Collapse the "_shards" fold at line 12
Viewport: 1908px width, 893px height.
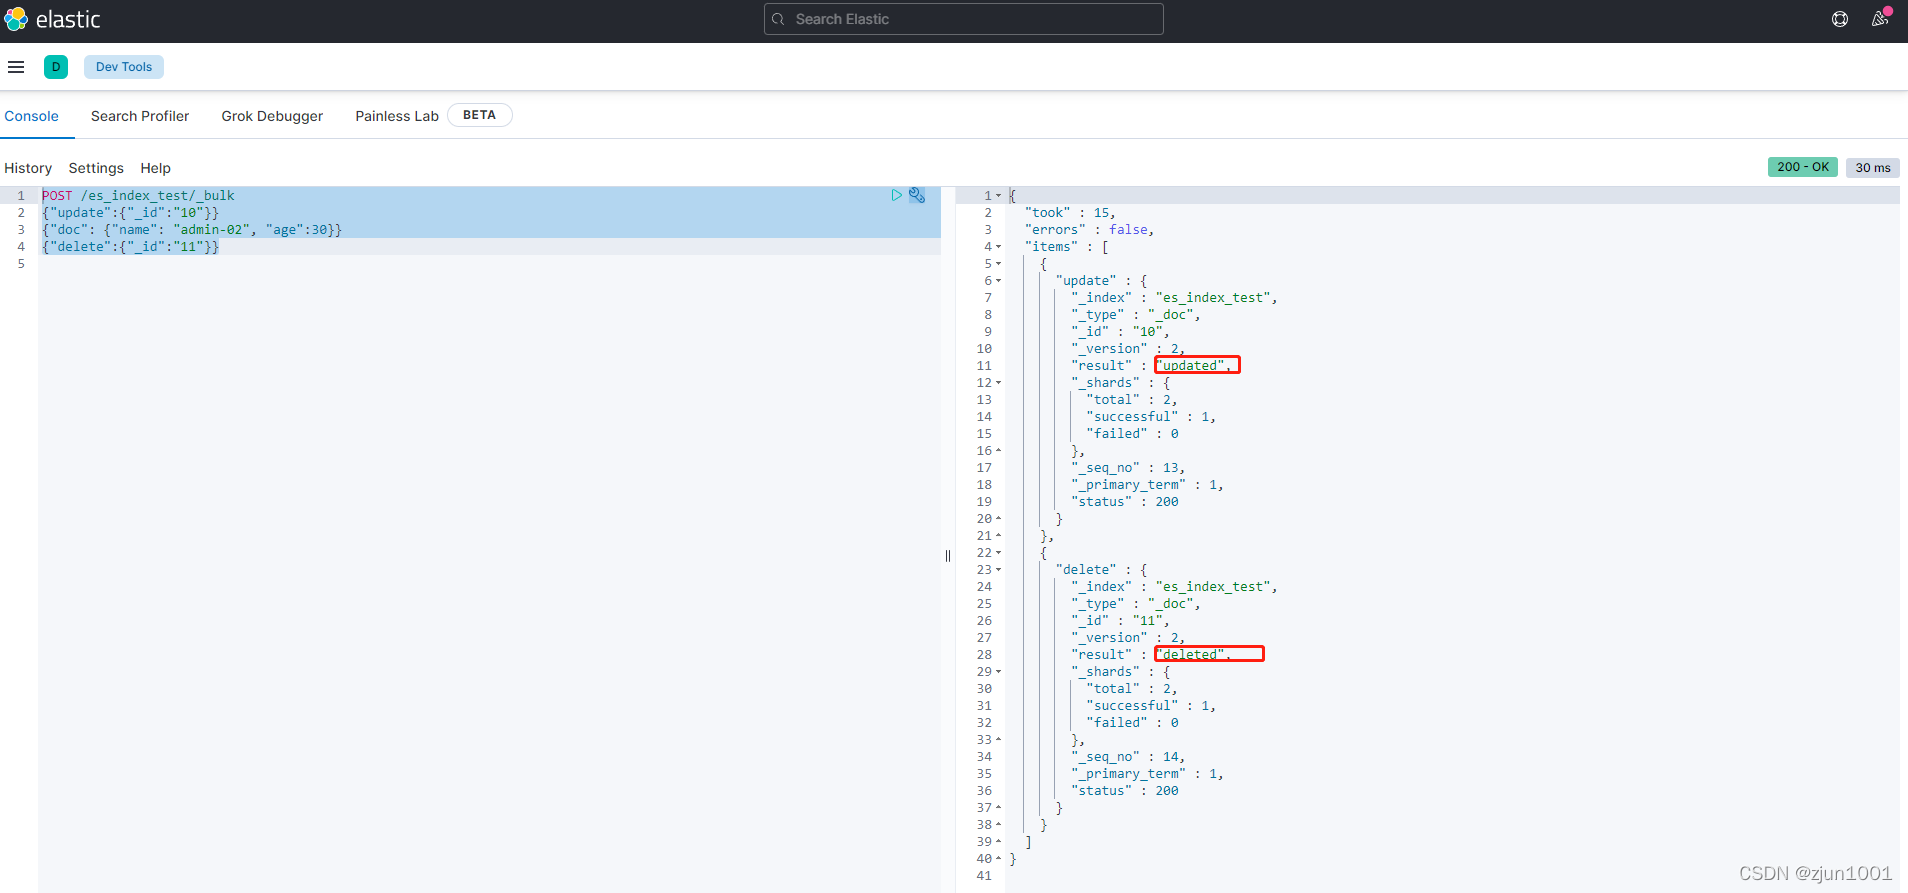[998, 383]
